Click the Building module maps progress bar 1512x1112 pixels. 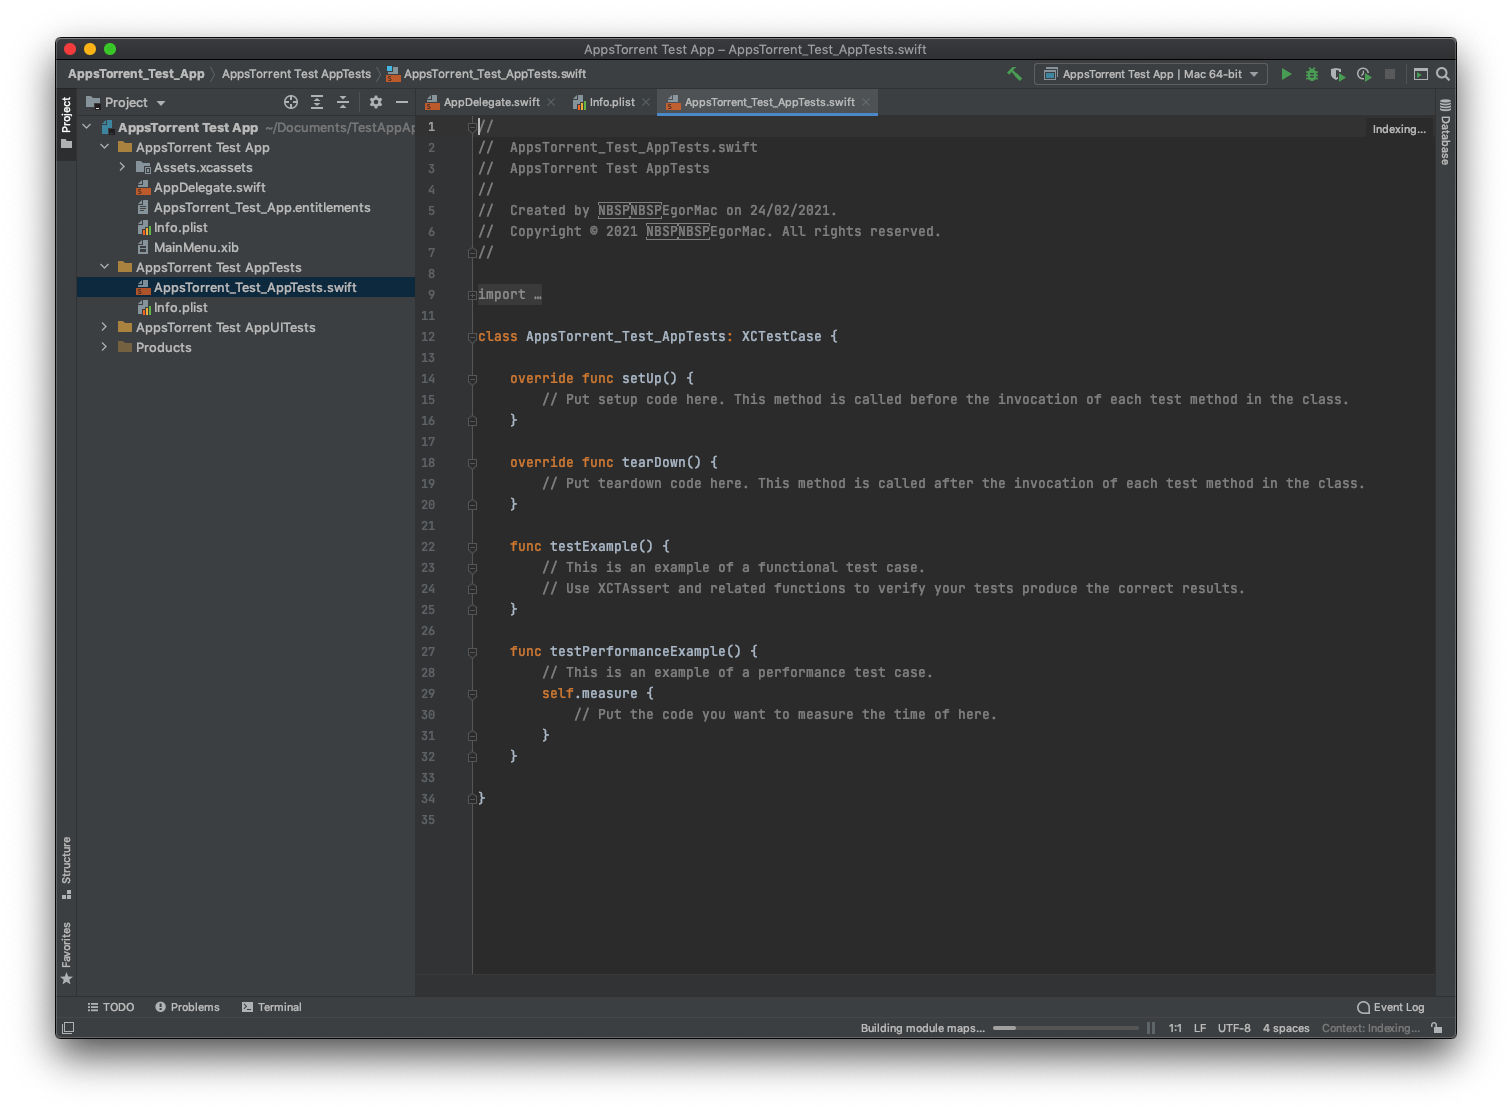[1066, 1028]
